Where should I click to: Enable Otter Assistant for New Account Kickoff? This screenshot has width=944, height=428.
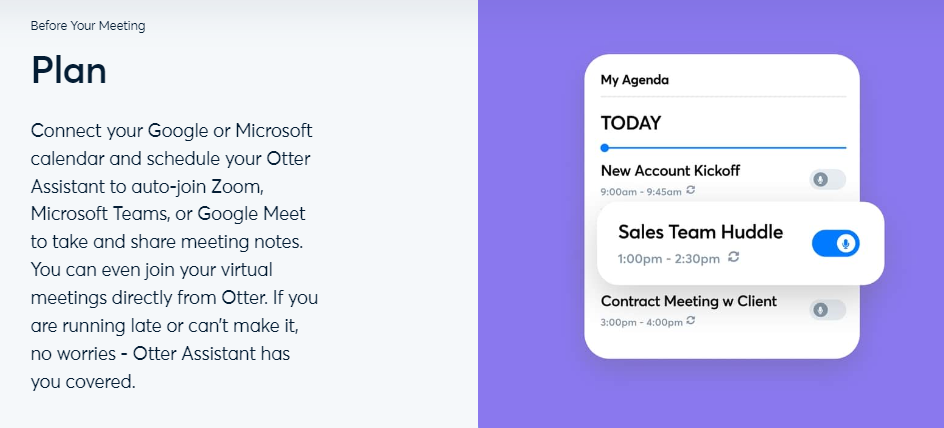point(827,180)
